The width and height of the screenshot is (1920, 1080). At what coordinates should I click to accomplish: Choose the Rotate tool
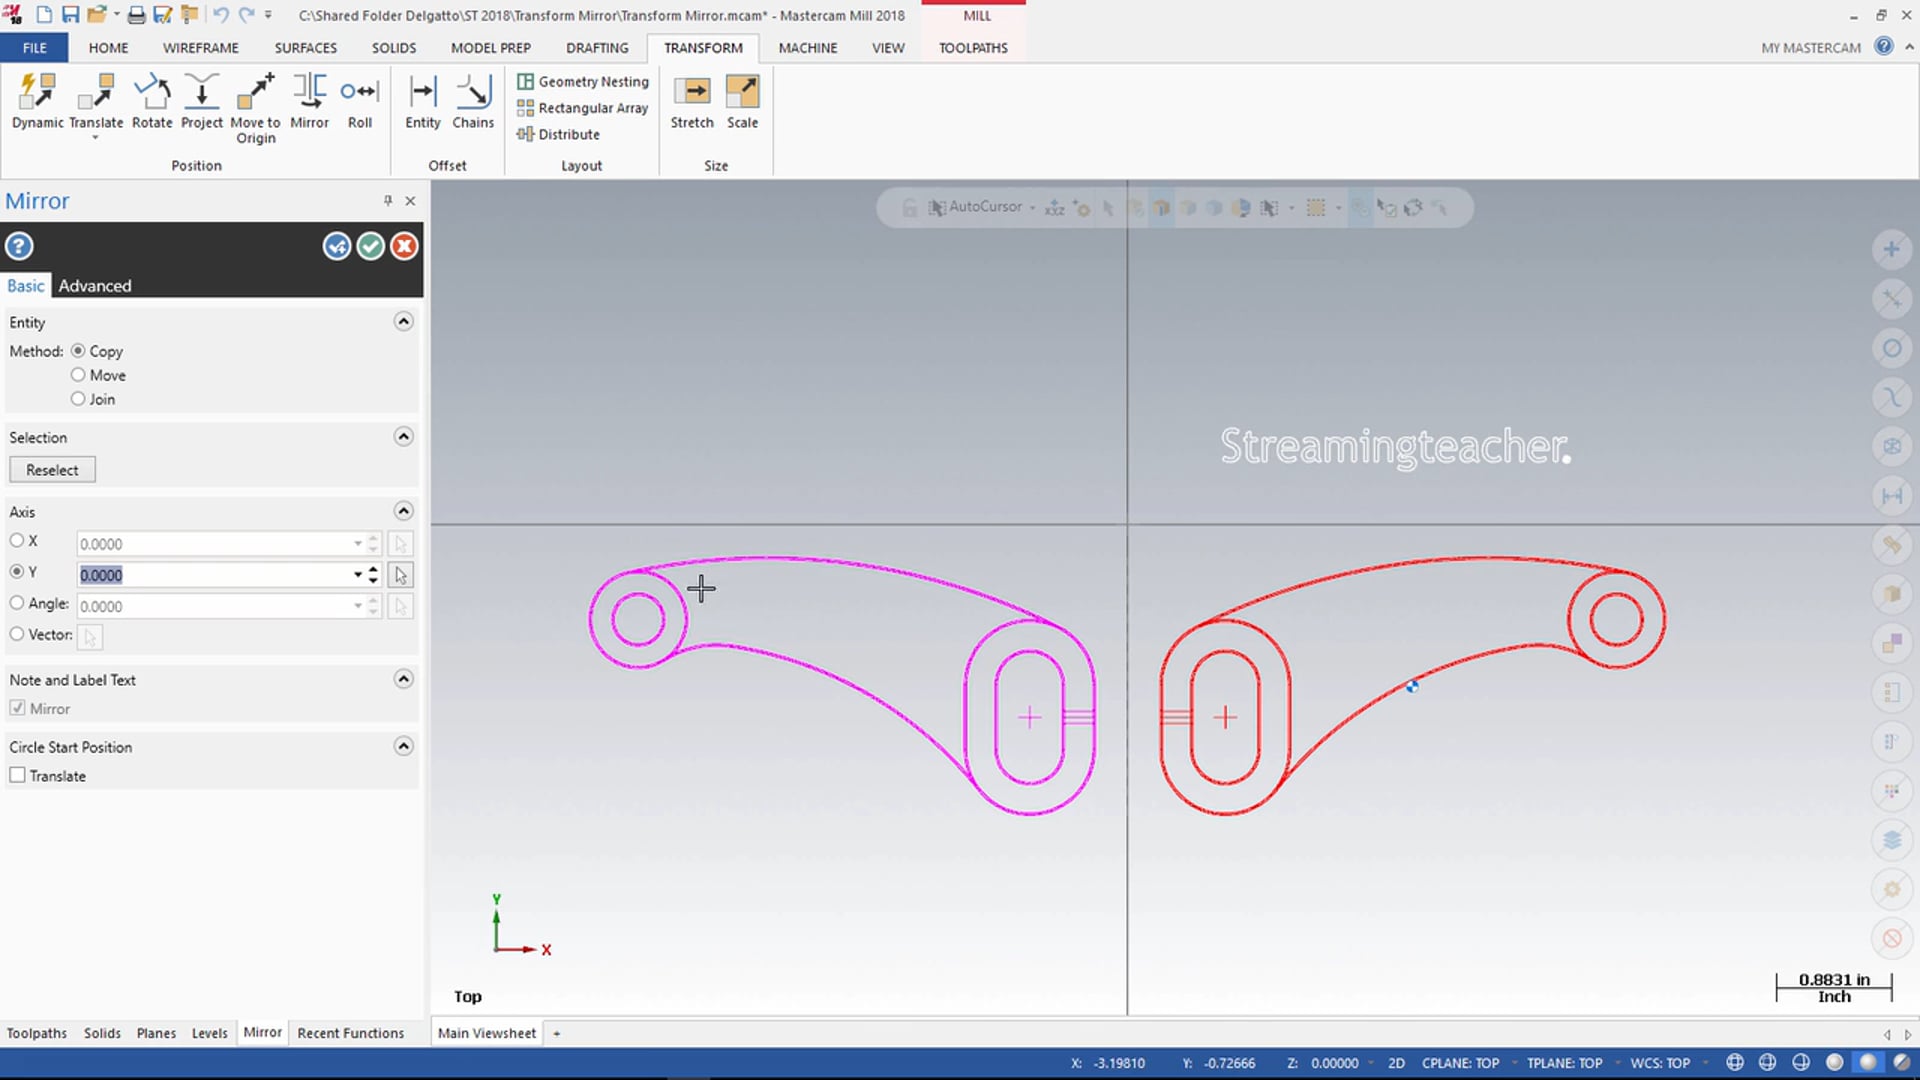click(x=152, y=101)
